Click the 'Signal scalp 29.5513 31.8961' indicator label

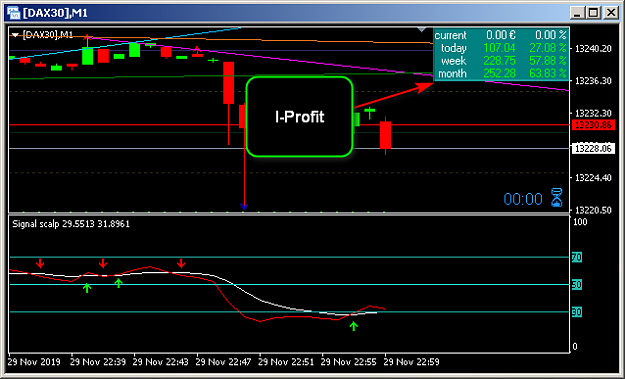[x=71, y=224]
